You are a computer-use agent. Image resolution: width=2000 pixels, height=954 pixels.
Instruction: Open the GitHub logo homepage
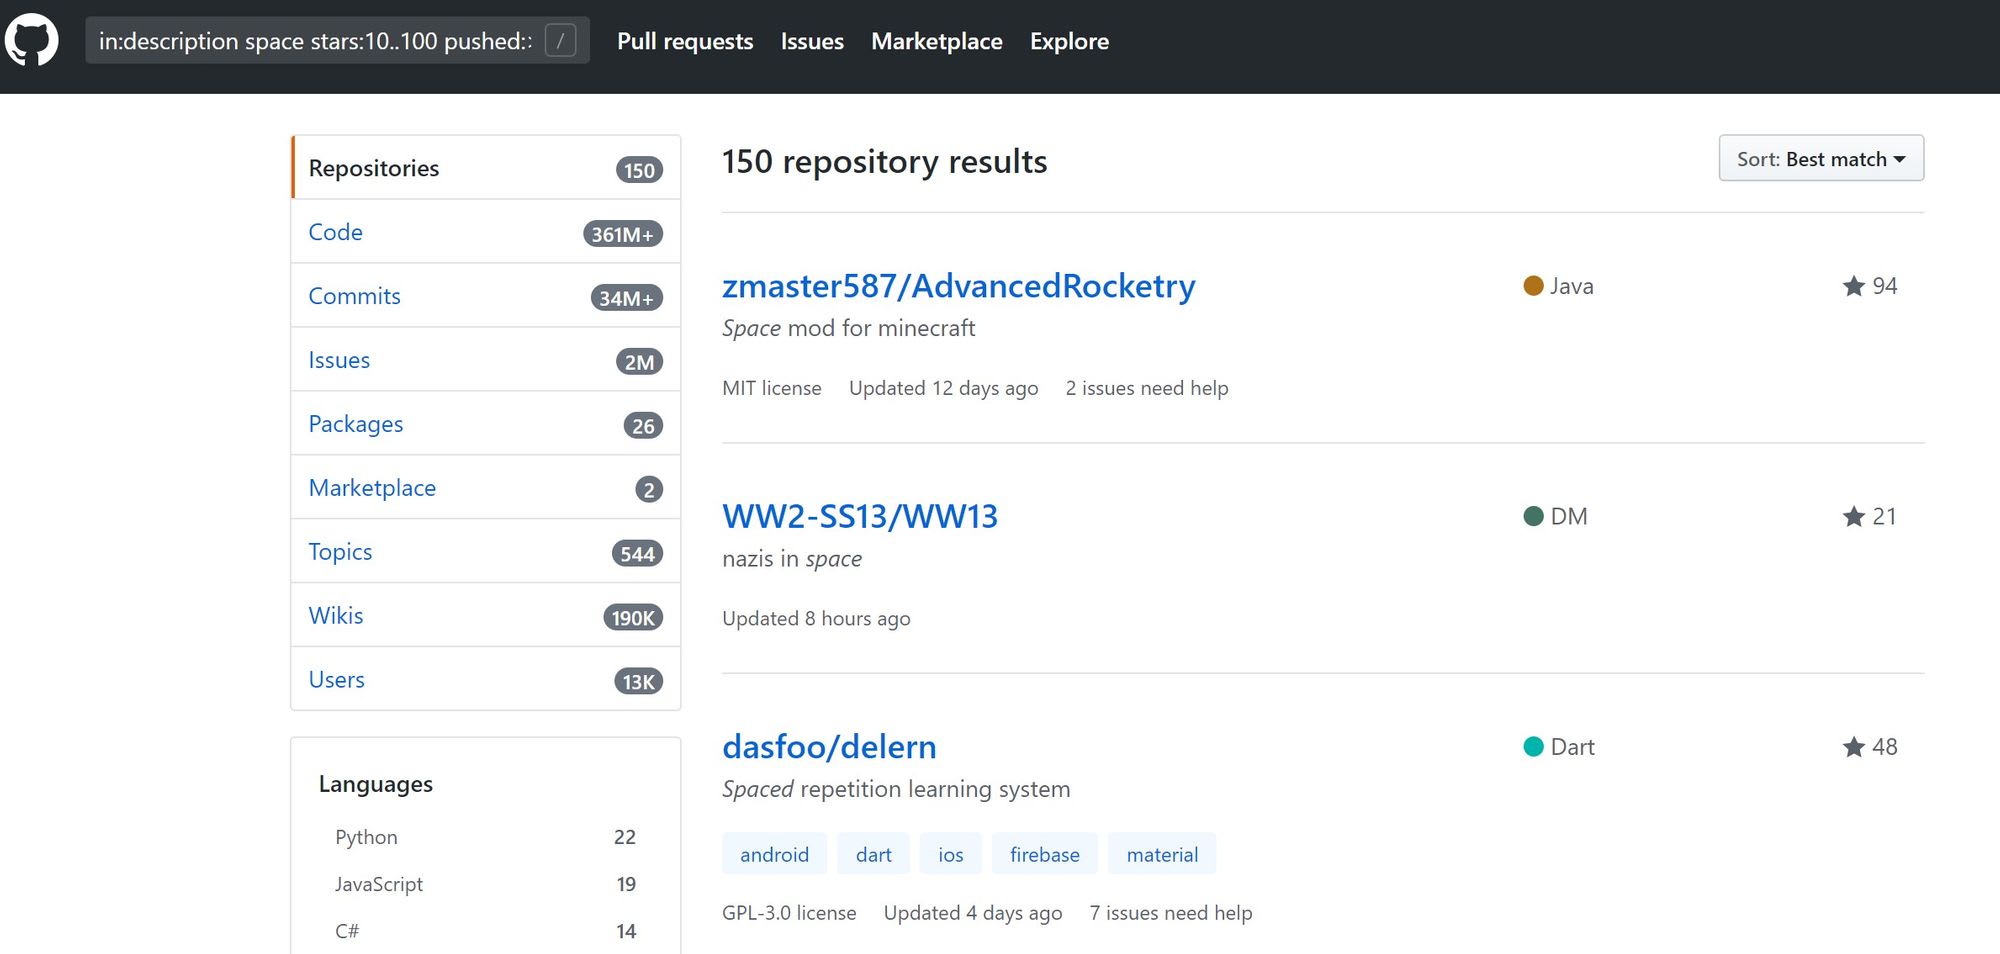pyautogui.click(x=31, y=40)
